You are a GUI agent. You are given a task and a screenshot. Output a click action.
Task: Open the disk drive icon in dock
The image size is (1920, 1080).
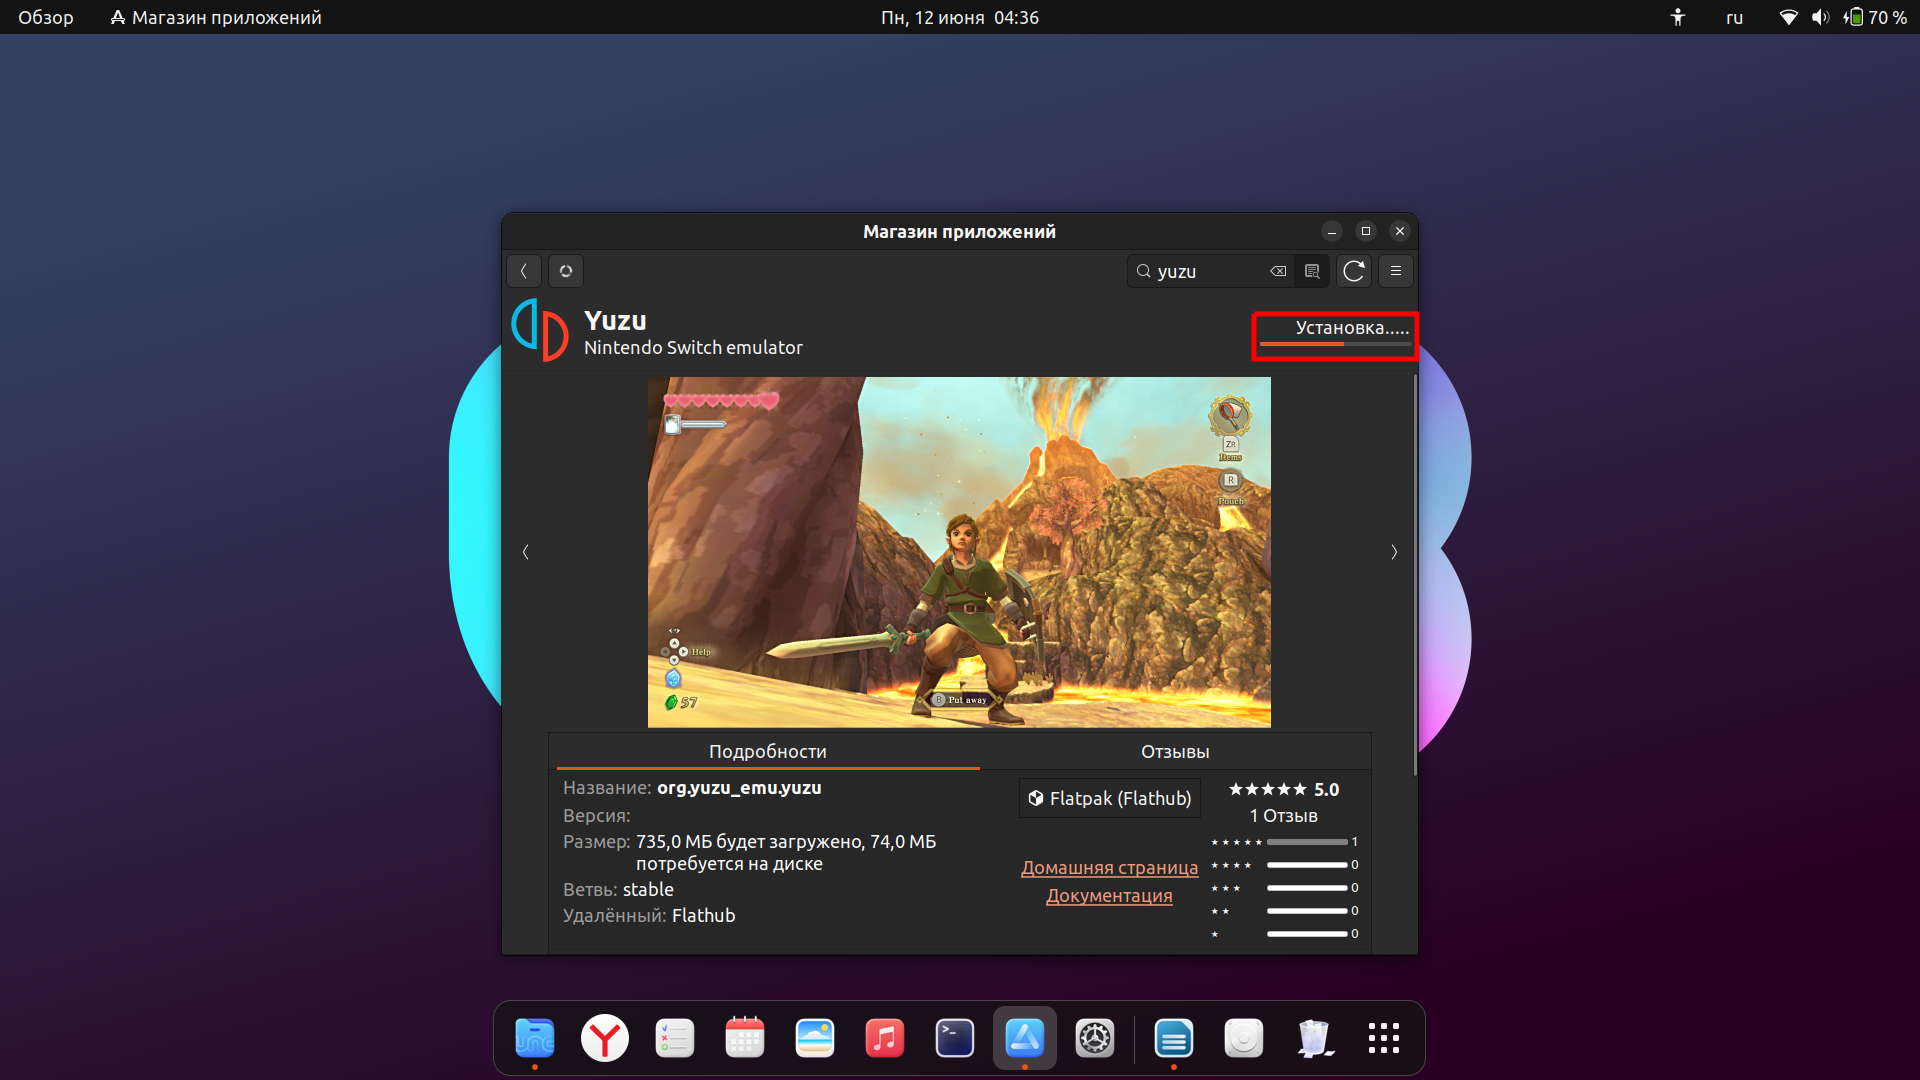point(1244,1038)
